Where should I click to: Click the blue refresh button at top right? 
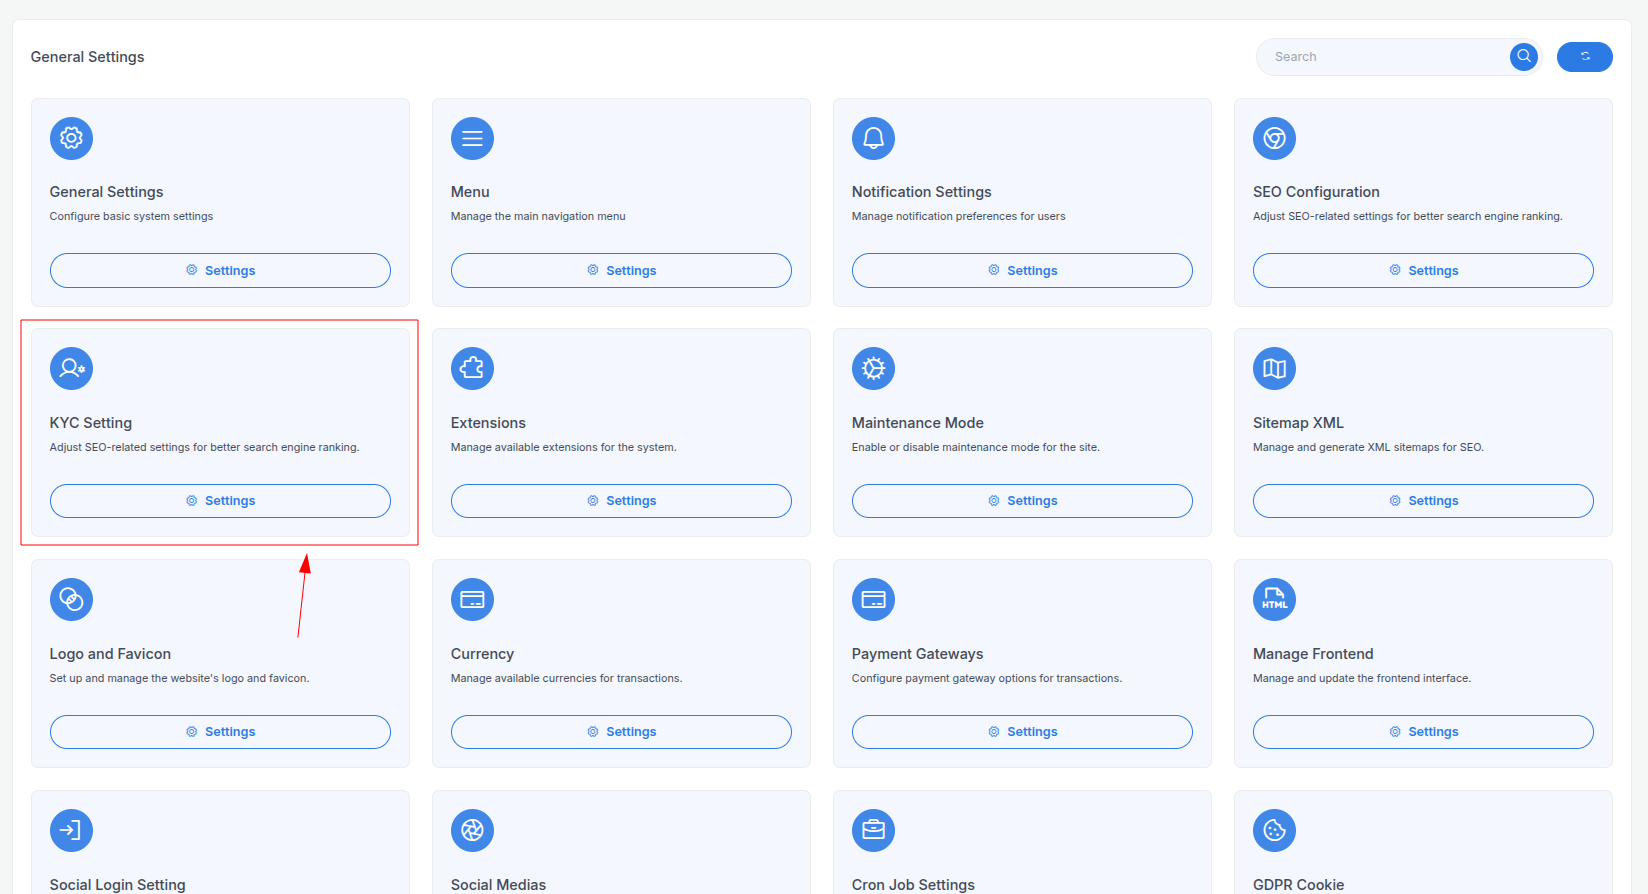pyautogui.click(x=1585, y=57)
